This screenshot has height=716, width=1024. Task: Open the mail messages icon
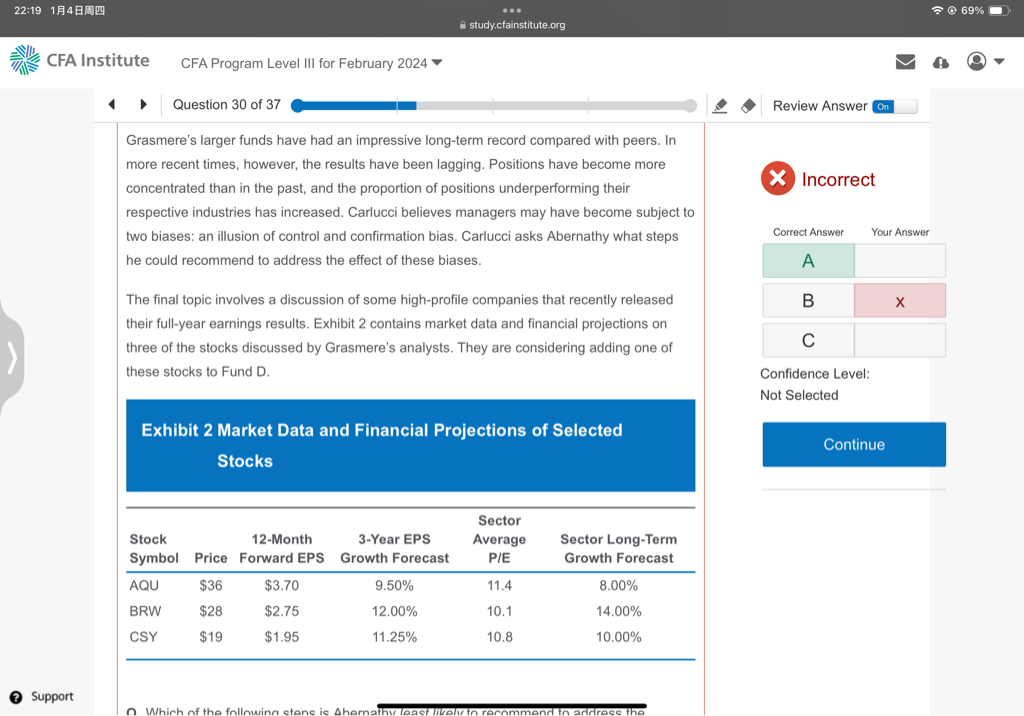click(905, 62)
